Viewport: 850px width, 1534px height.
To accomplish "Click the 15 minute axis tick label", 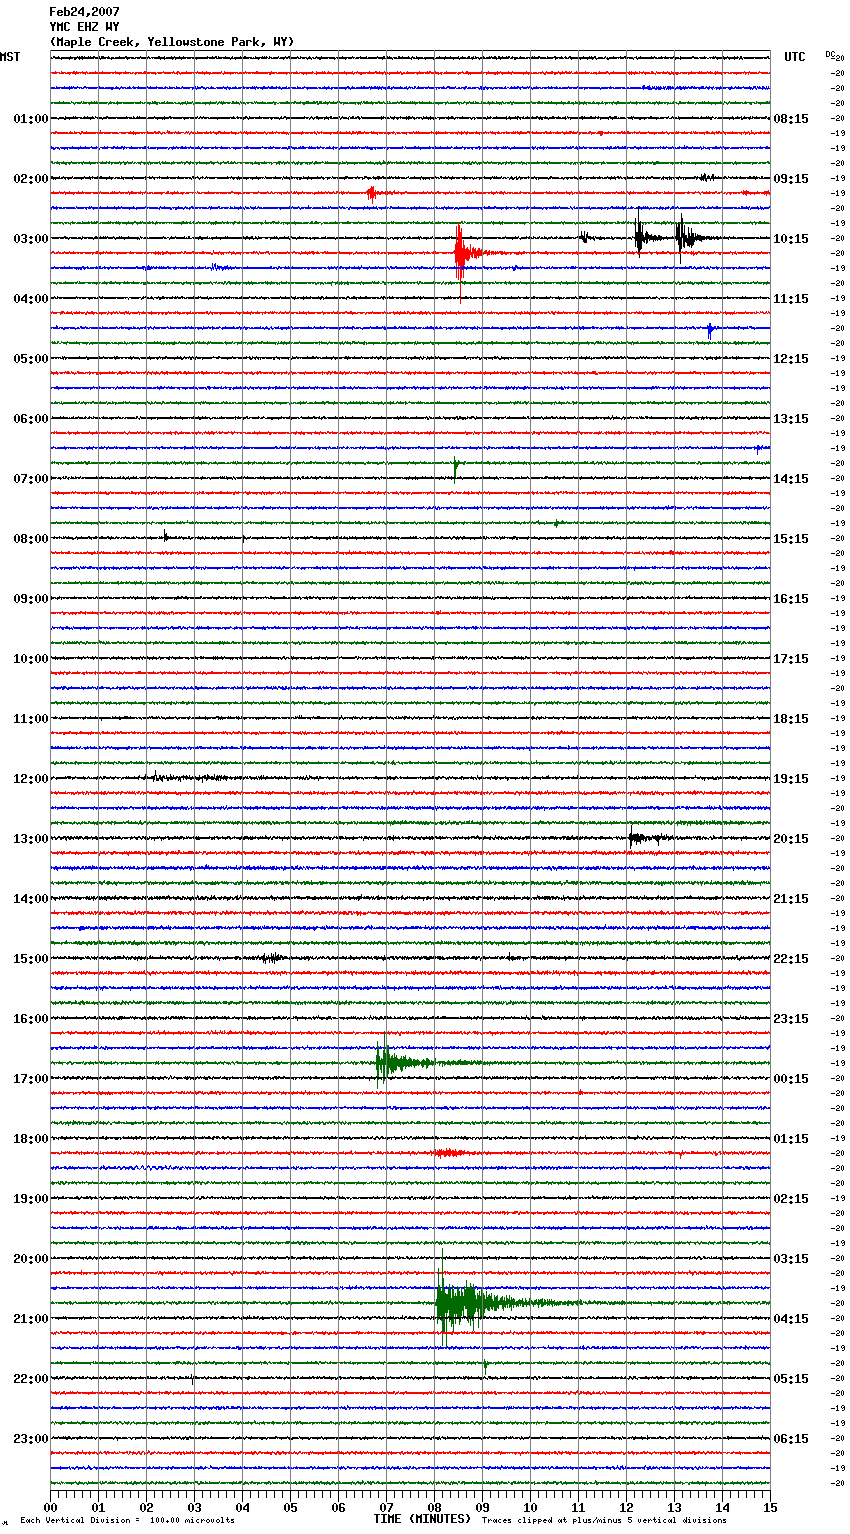I will [770, 1507].
